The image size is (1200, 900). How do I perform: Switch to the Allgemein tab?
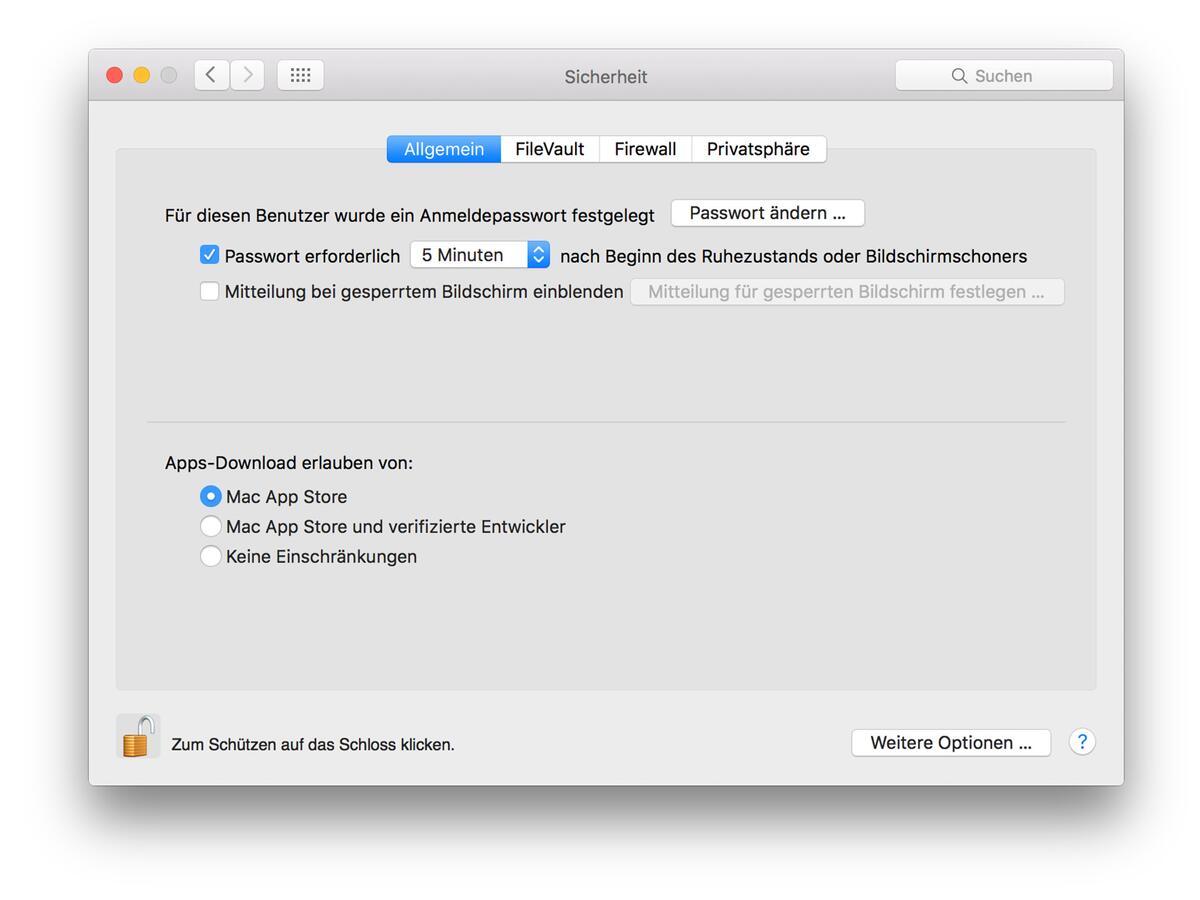[x=444, y=149]
